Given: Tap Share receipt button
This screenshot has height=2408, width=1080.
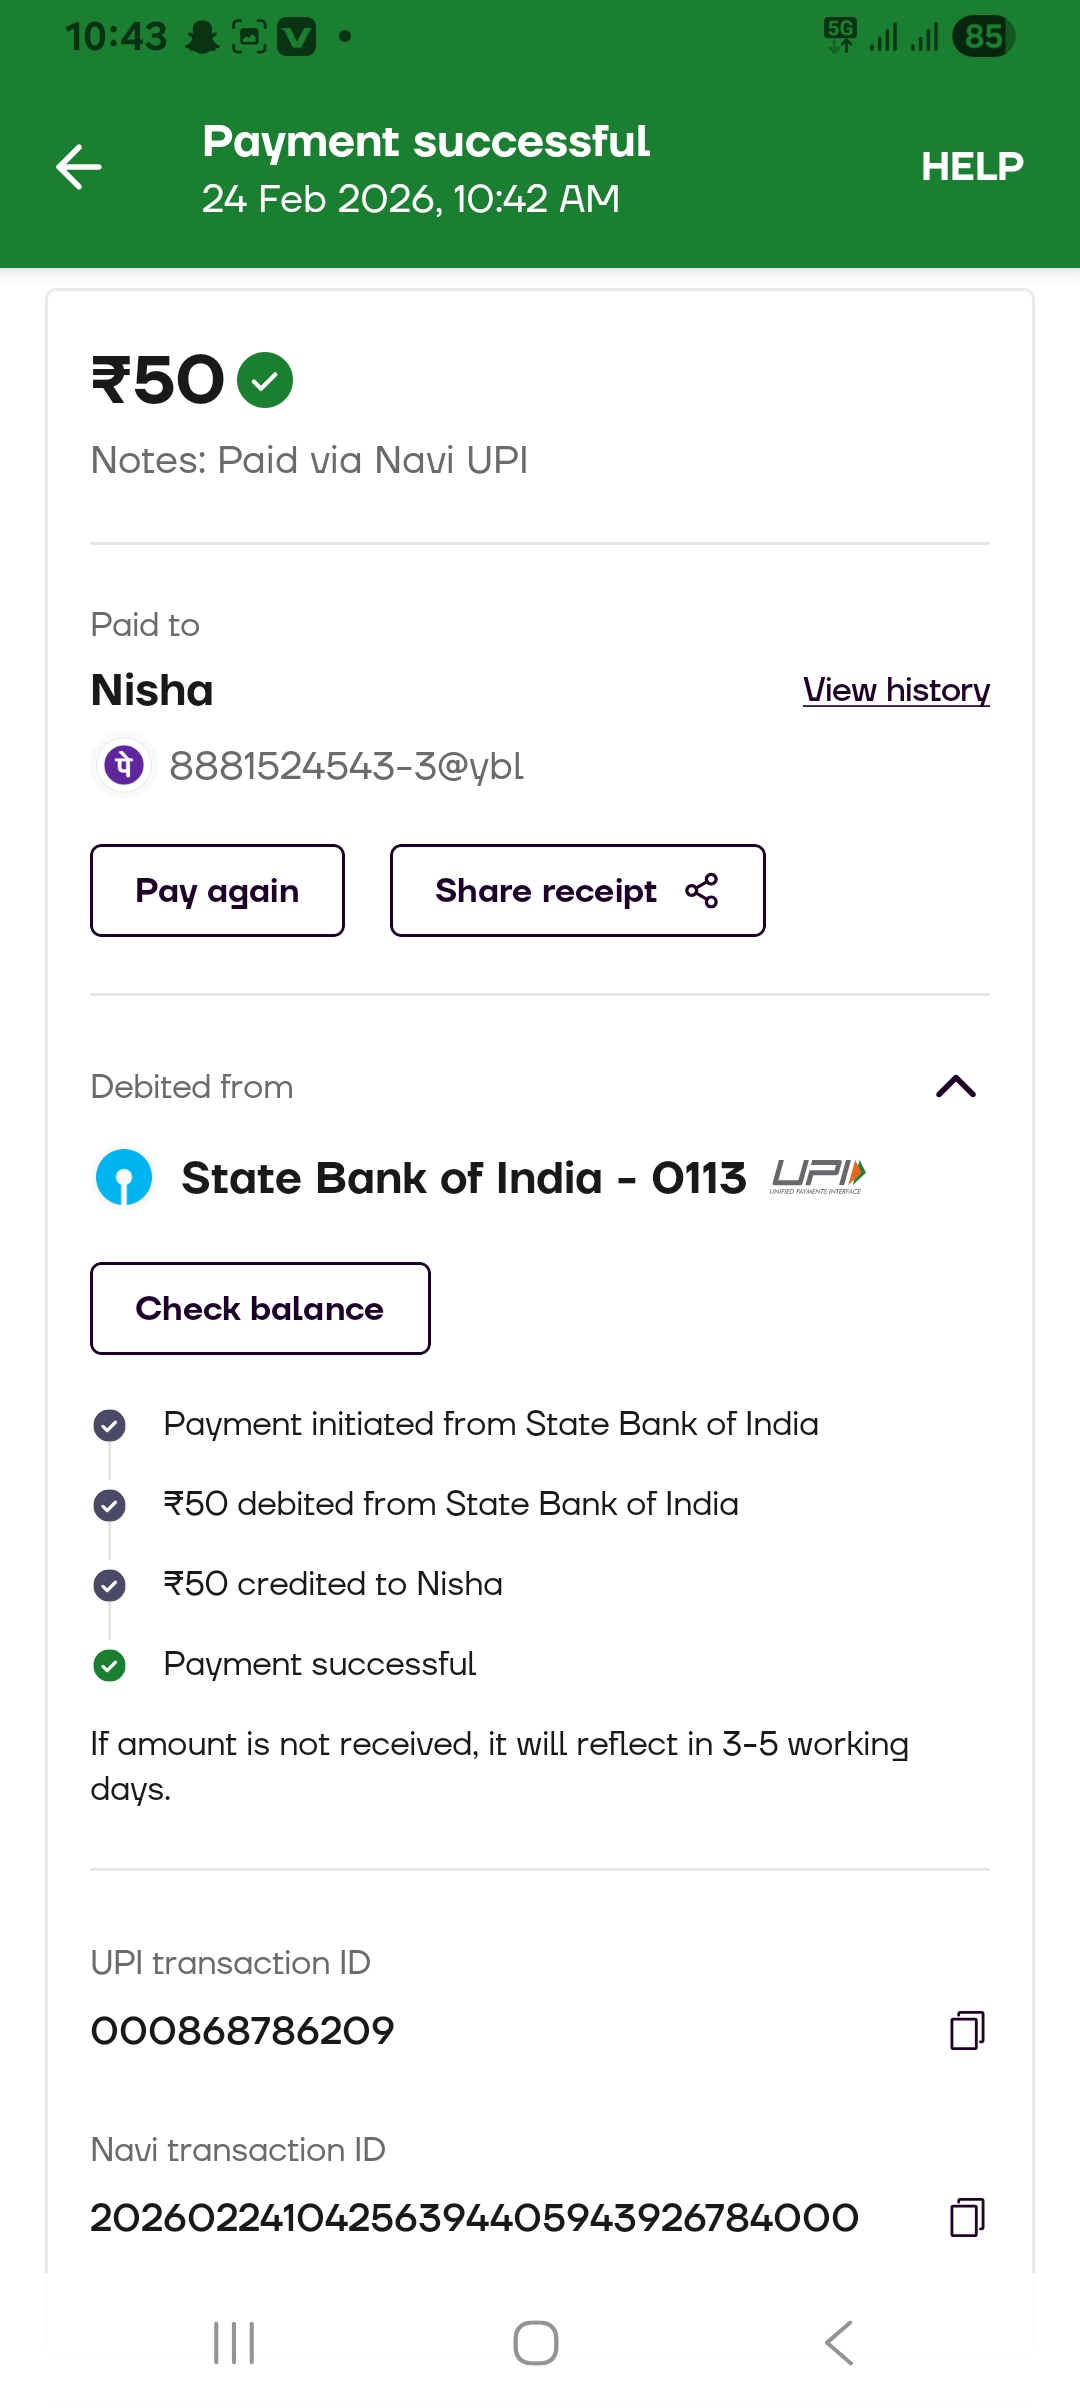Looking at the screenshot, I should point(577,891).
